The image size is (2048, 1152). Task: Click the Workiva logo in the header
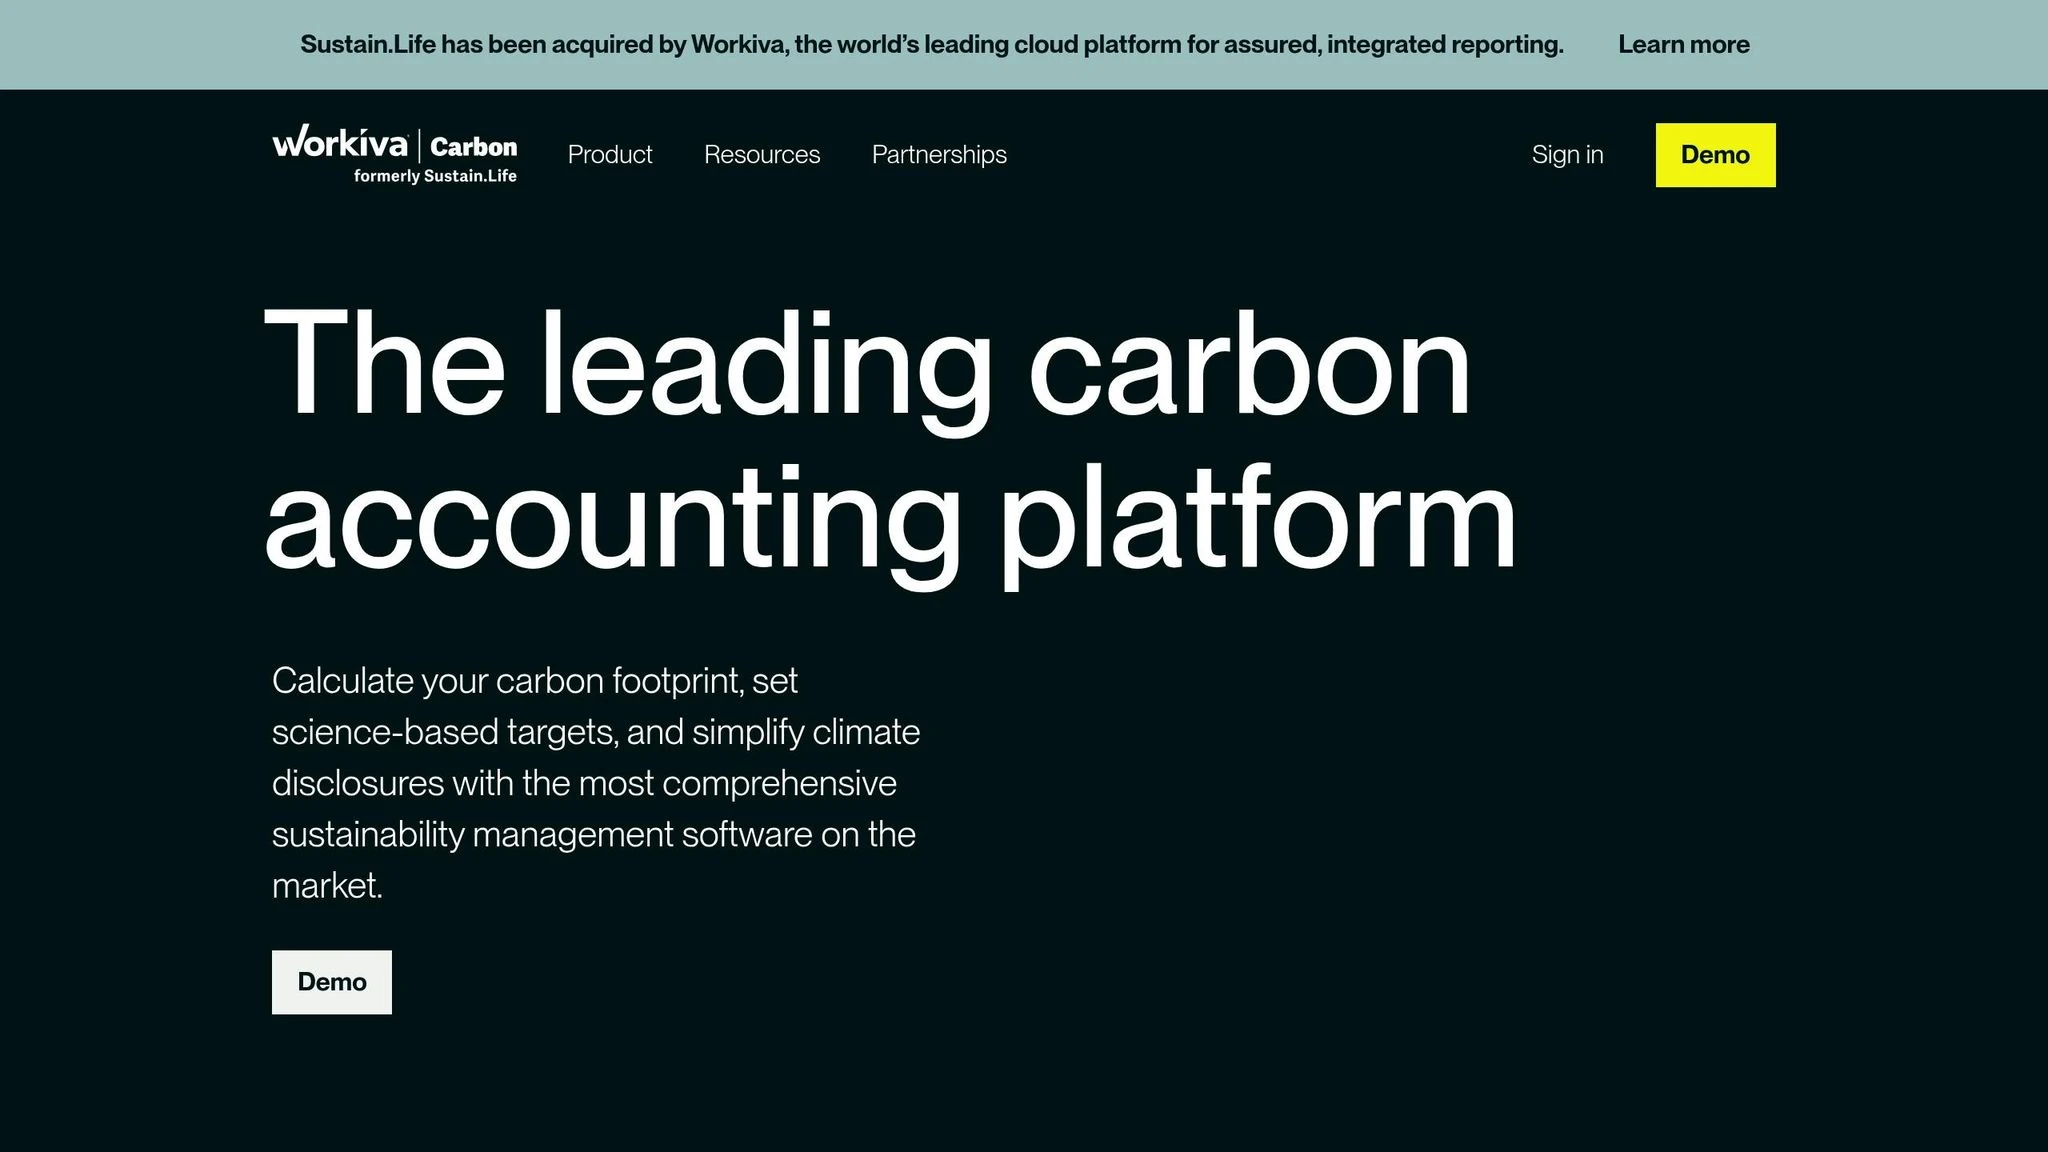340,142
